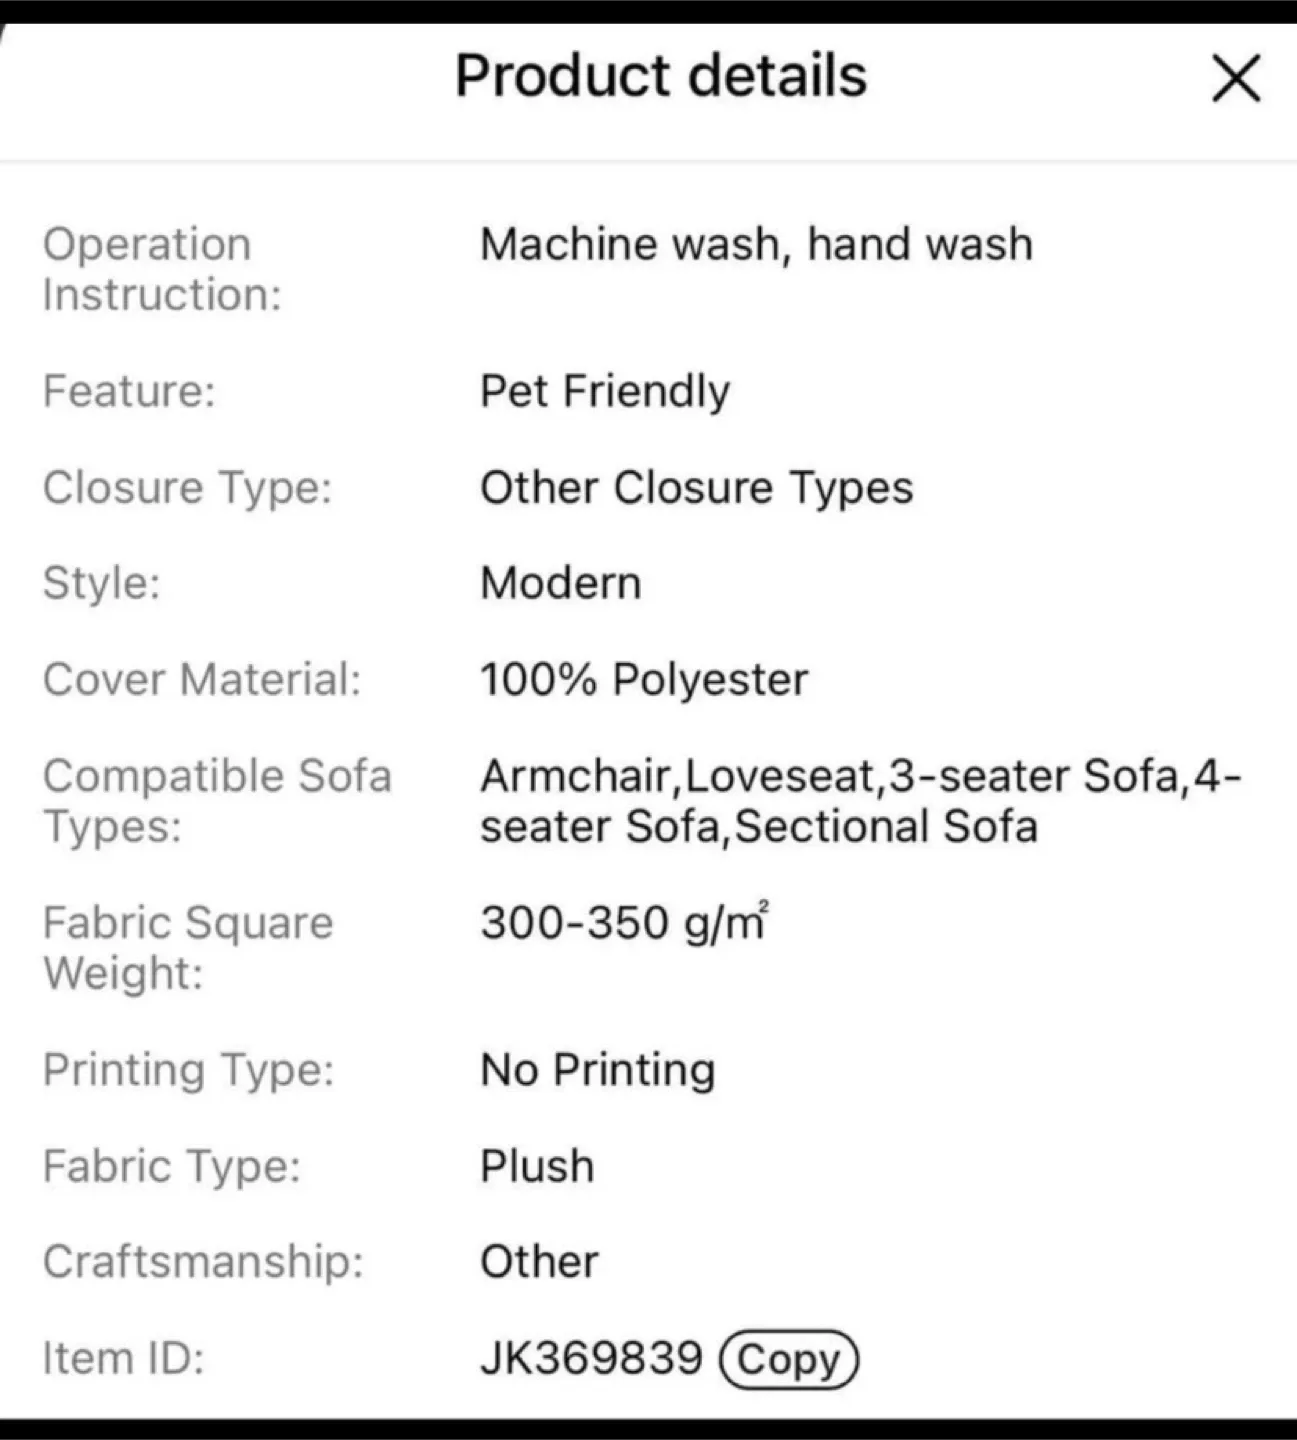
Task: Select the Fabric Square Weight label
Action: tap(188, 946)
